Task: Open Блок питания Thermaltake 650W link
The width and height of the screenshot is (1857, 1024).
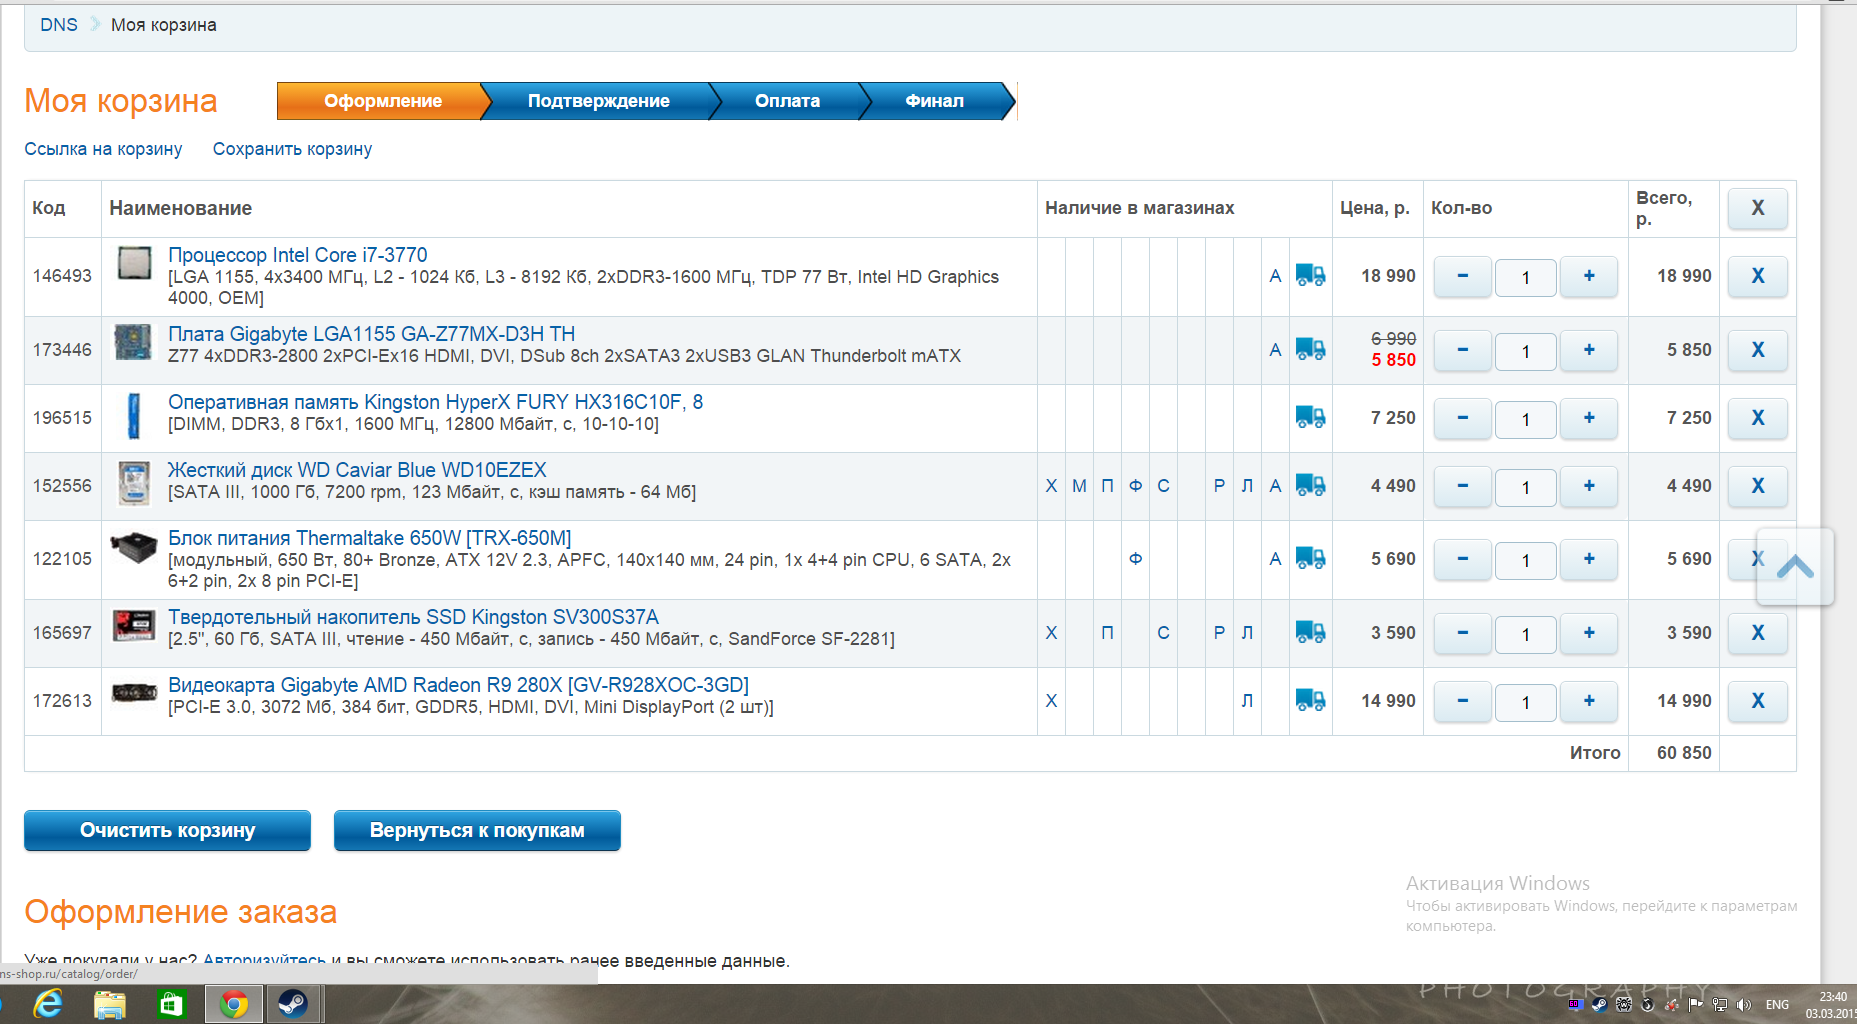Action: (x=369, y=538)
